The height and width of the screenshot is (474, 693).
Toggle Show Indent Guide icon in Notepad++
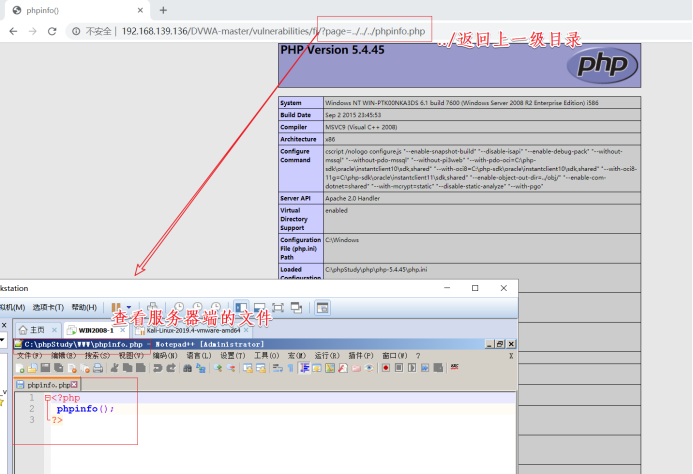point(305,368)
